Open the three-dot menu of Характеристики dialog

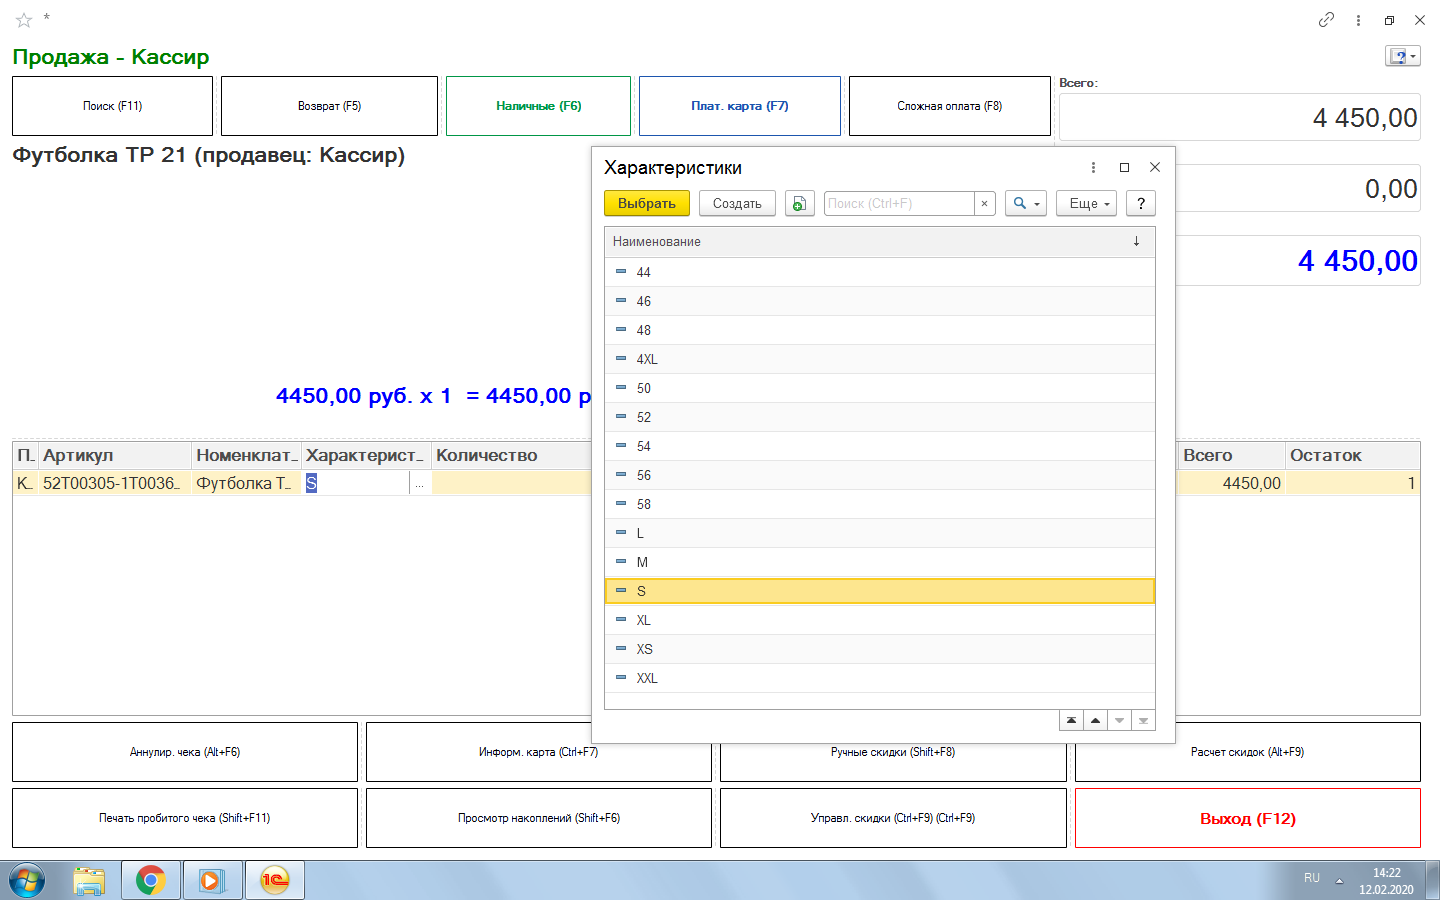tap(1093, 168)
